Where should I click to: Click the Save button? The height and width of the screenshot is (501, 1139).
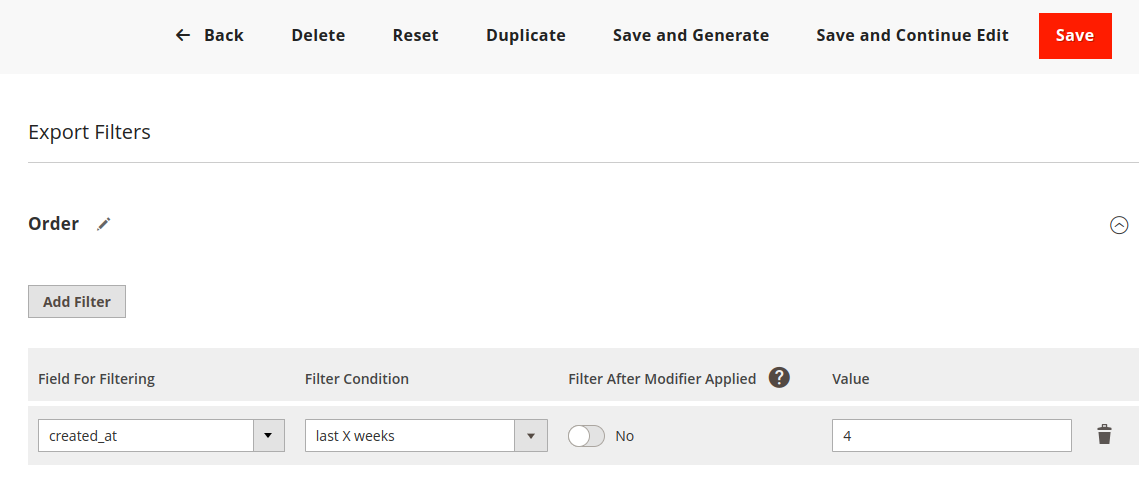(x=1075, y=36)
